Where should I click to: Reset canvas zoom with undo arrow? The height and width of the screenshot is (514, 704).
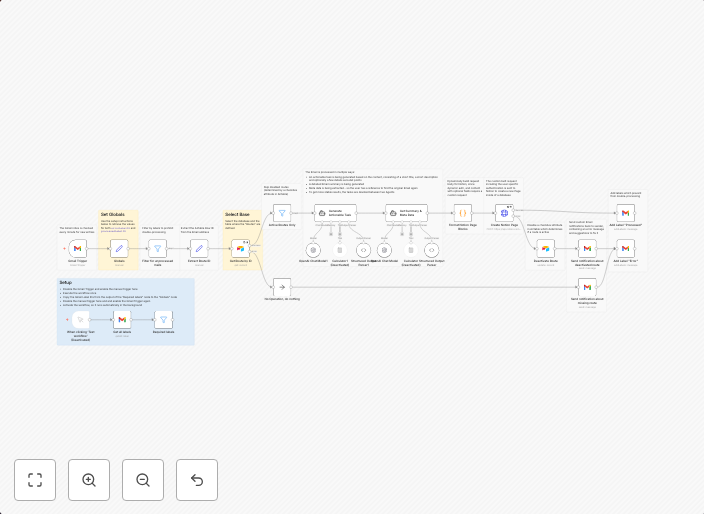[x=197, y=480]
